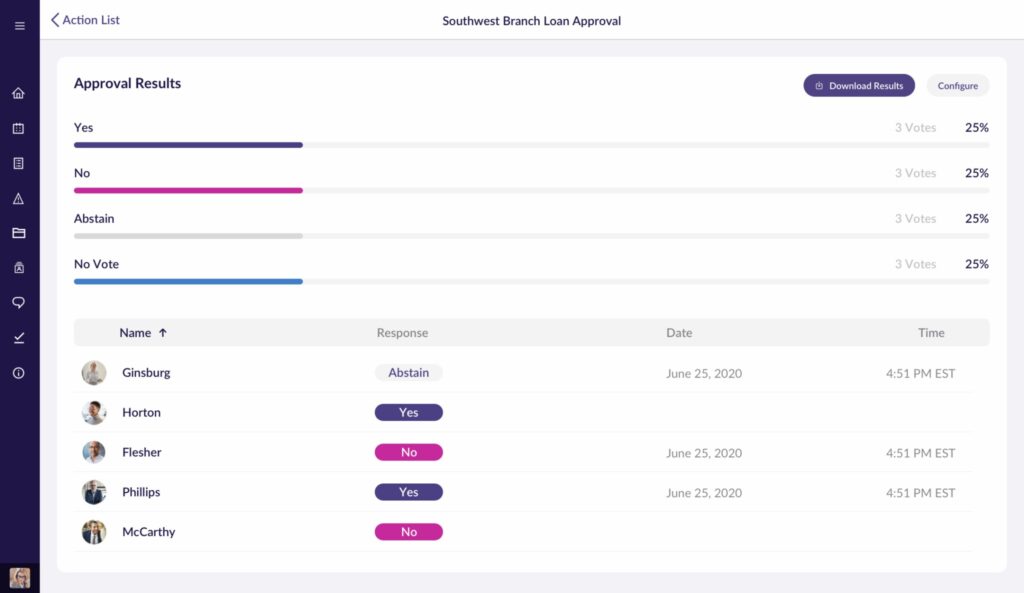Click Ginsburg's Abstain response badge
Screen dimensions: 1024x593
click(x=408, y=373)
